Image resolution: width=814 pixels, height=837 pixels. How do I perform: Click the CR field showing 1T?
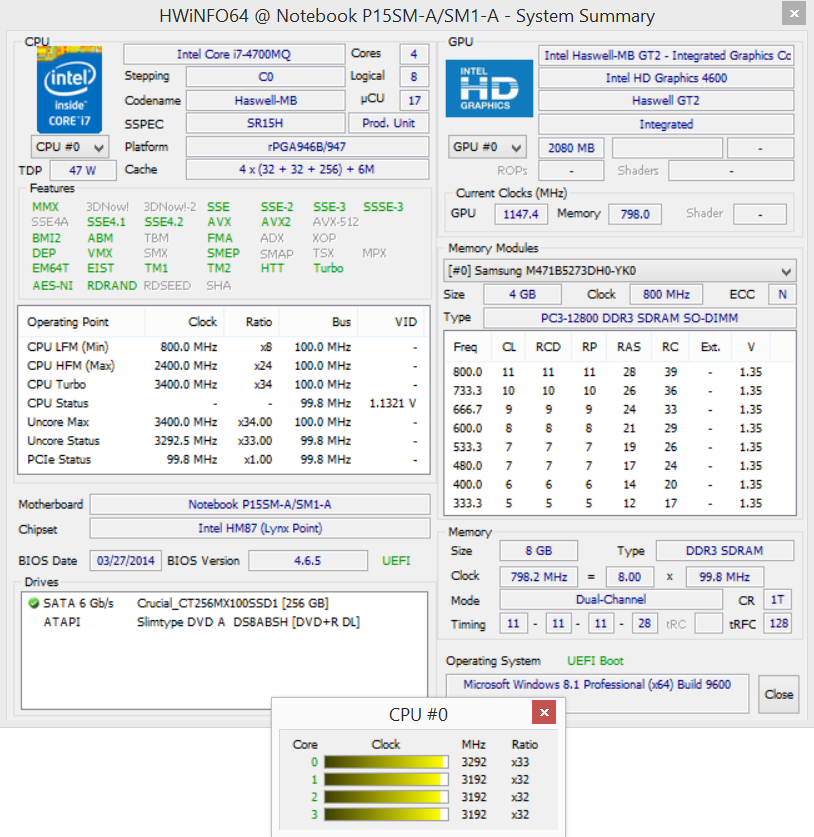click(777, 599)
